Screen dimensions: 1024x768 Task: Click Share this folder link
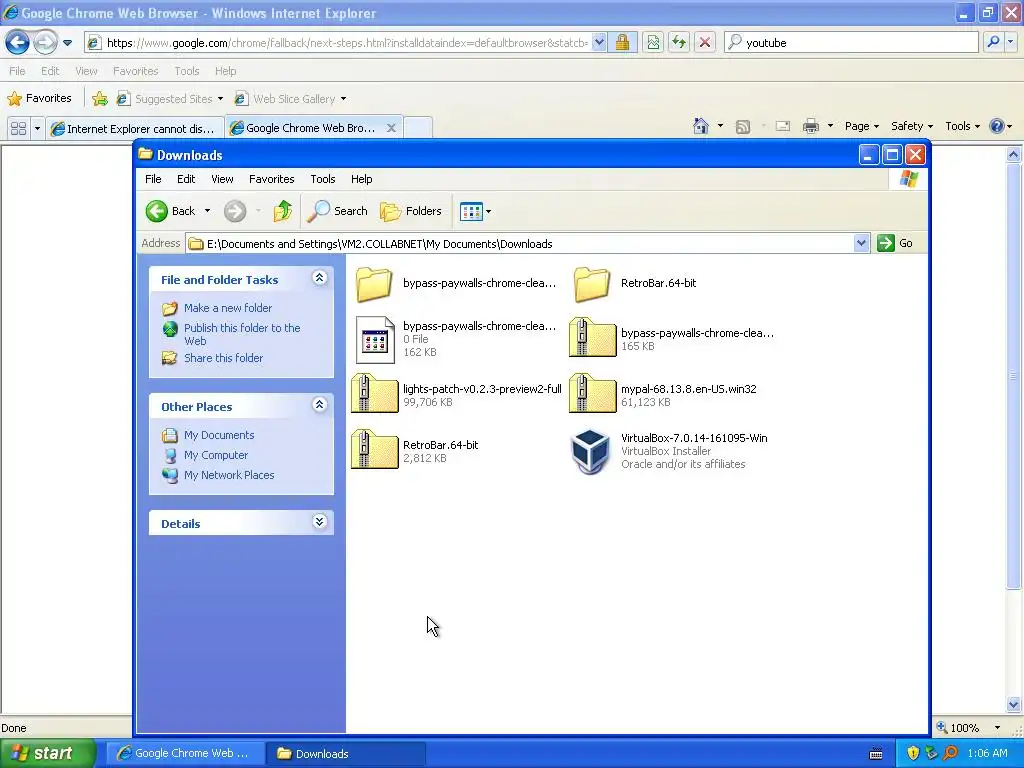pyautogui.click(x=223, y=358)
